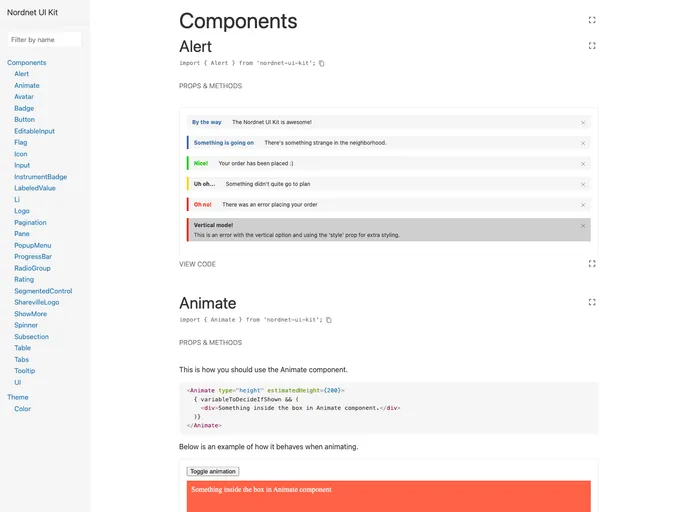Viewport: 688px width, 512px height.
Task: Open isolated view for Components heading
Action: coord(592,20)
